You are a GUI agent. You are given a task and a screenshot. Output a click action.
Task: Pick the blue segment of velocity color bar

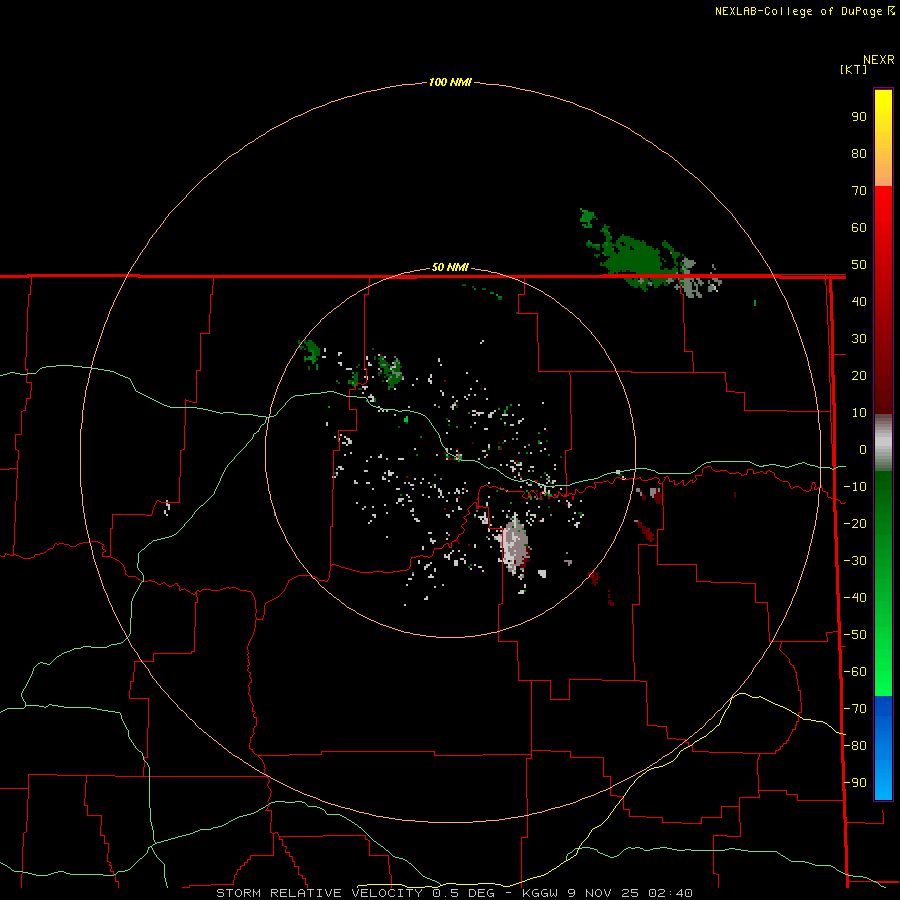pyautogui.click(x=883, y=748)
